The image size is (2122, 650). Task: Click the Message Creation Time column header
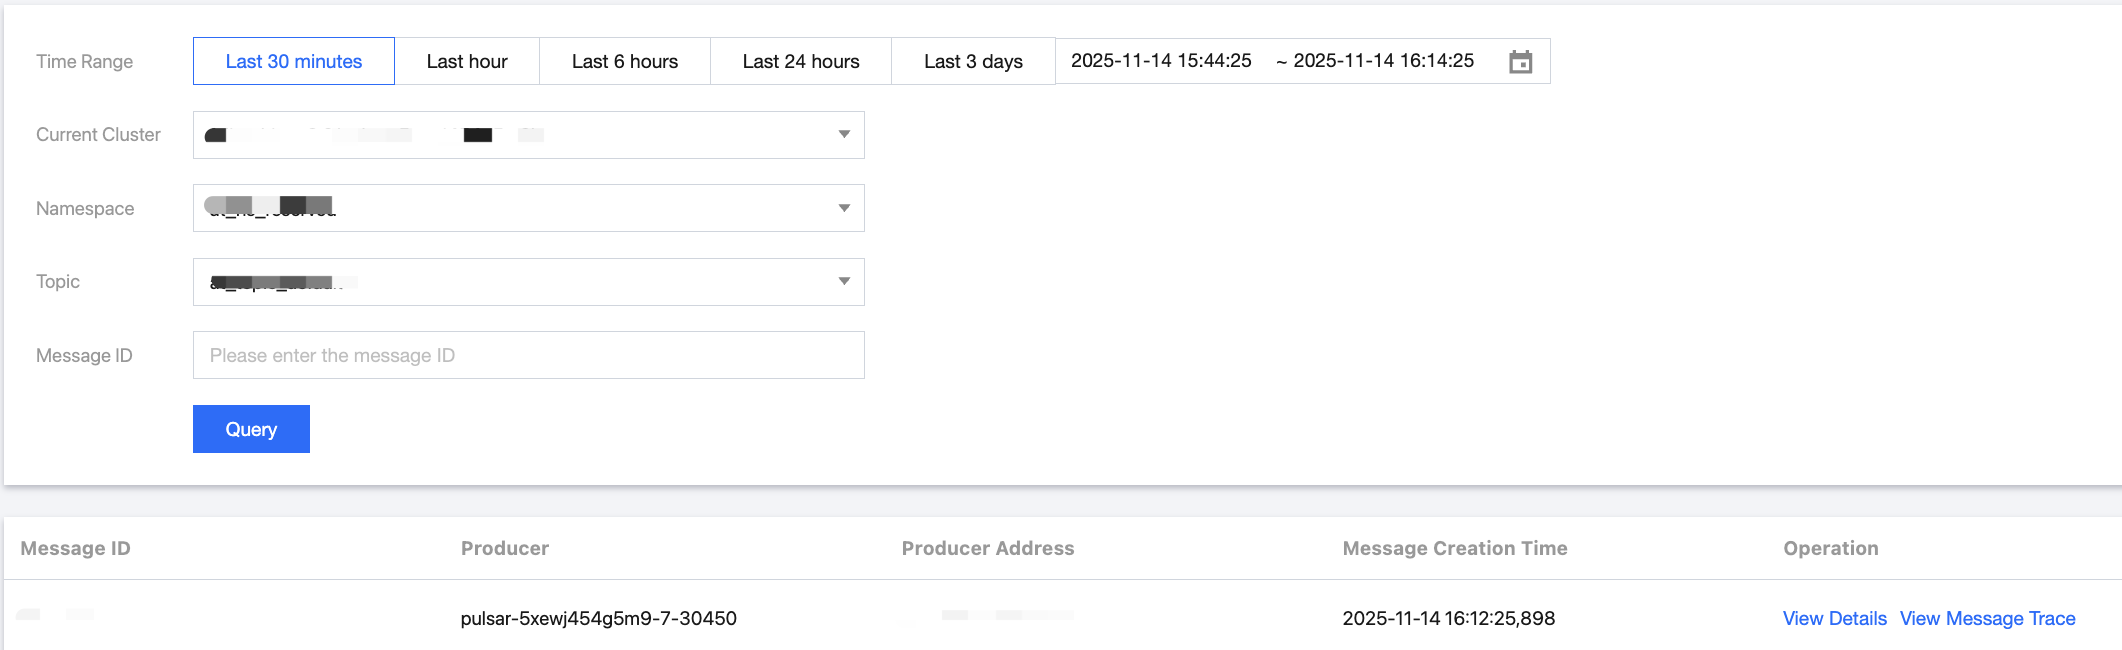pyautogui.click(x=1454, y=548)
